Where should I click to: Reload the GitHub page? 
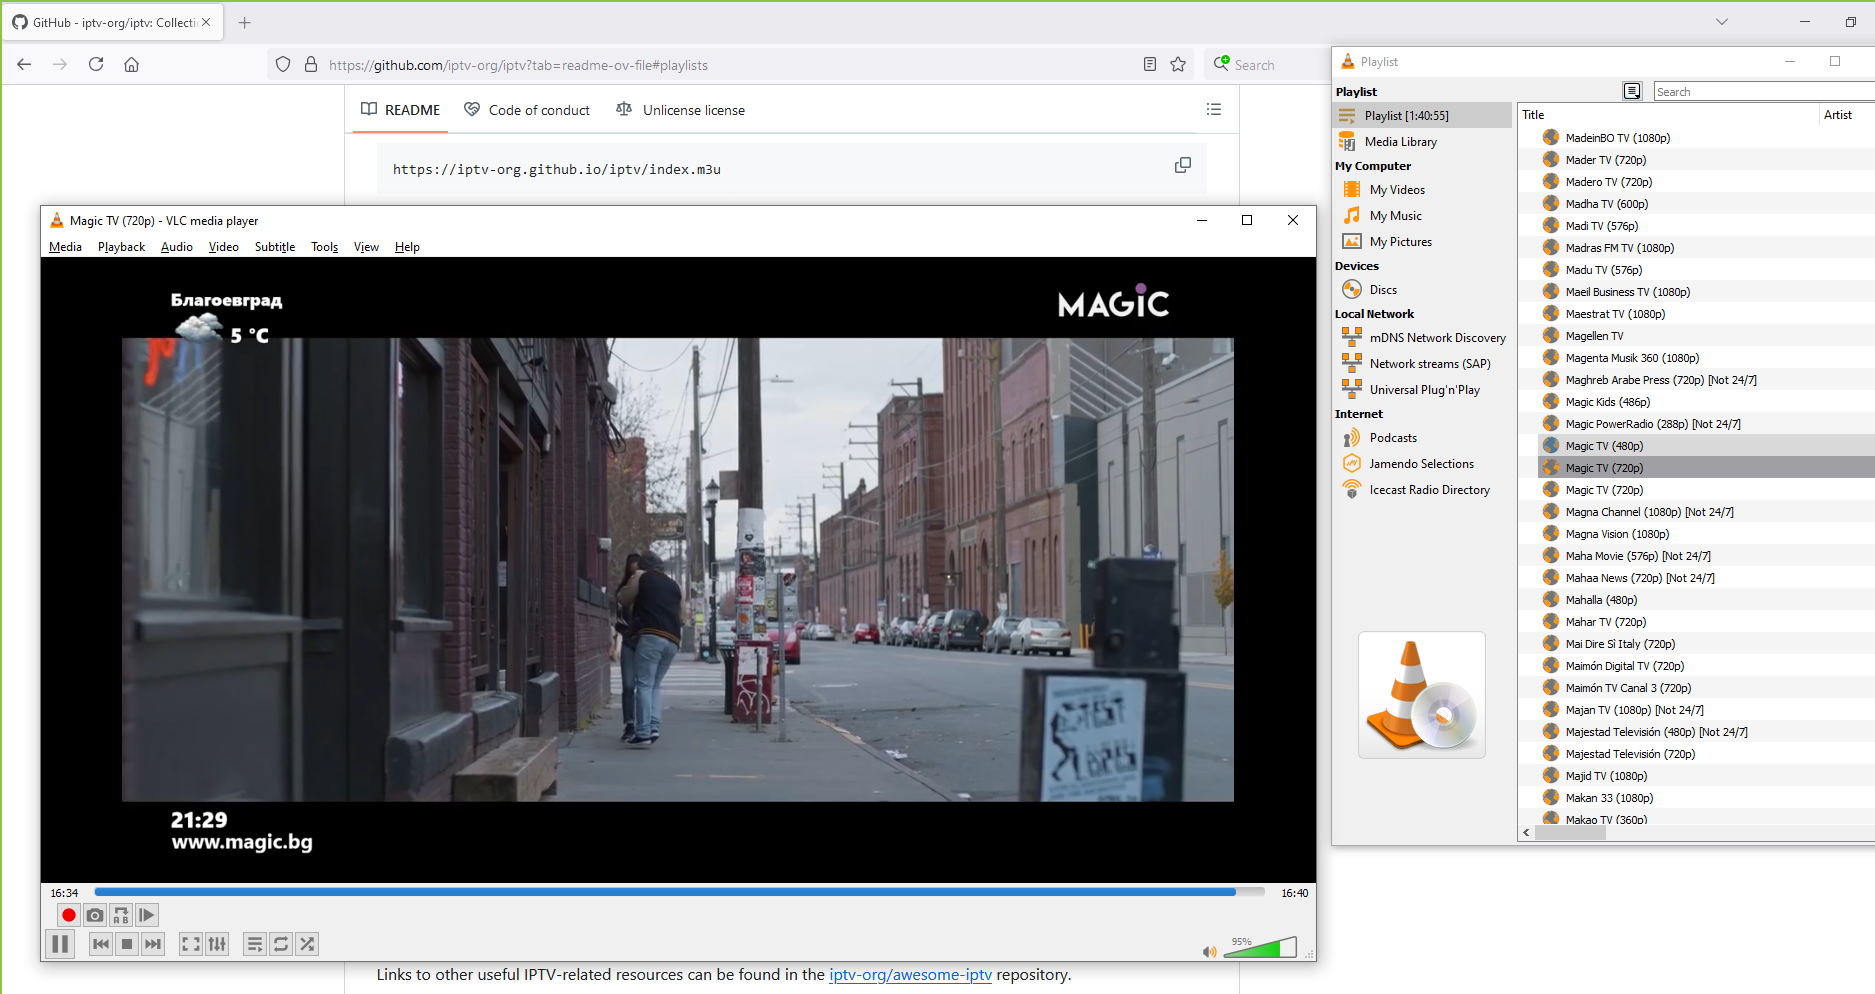[x=96, y=64]
